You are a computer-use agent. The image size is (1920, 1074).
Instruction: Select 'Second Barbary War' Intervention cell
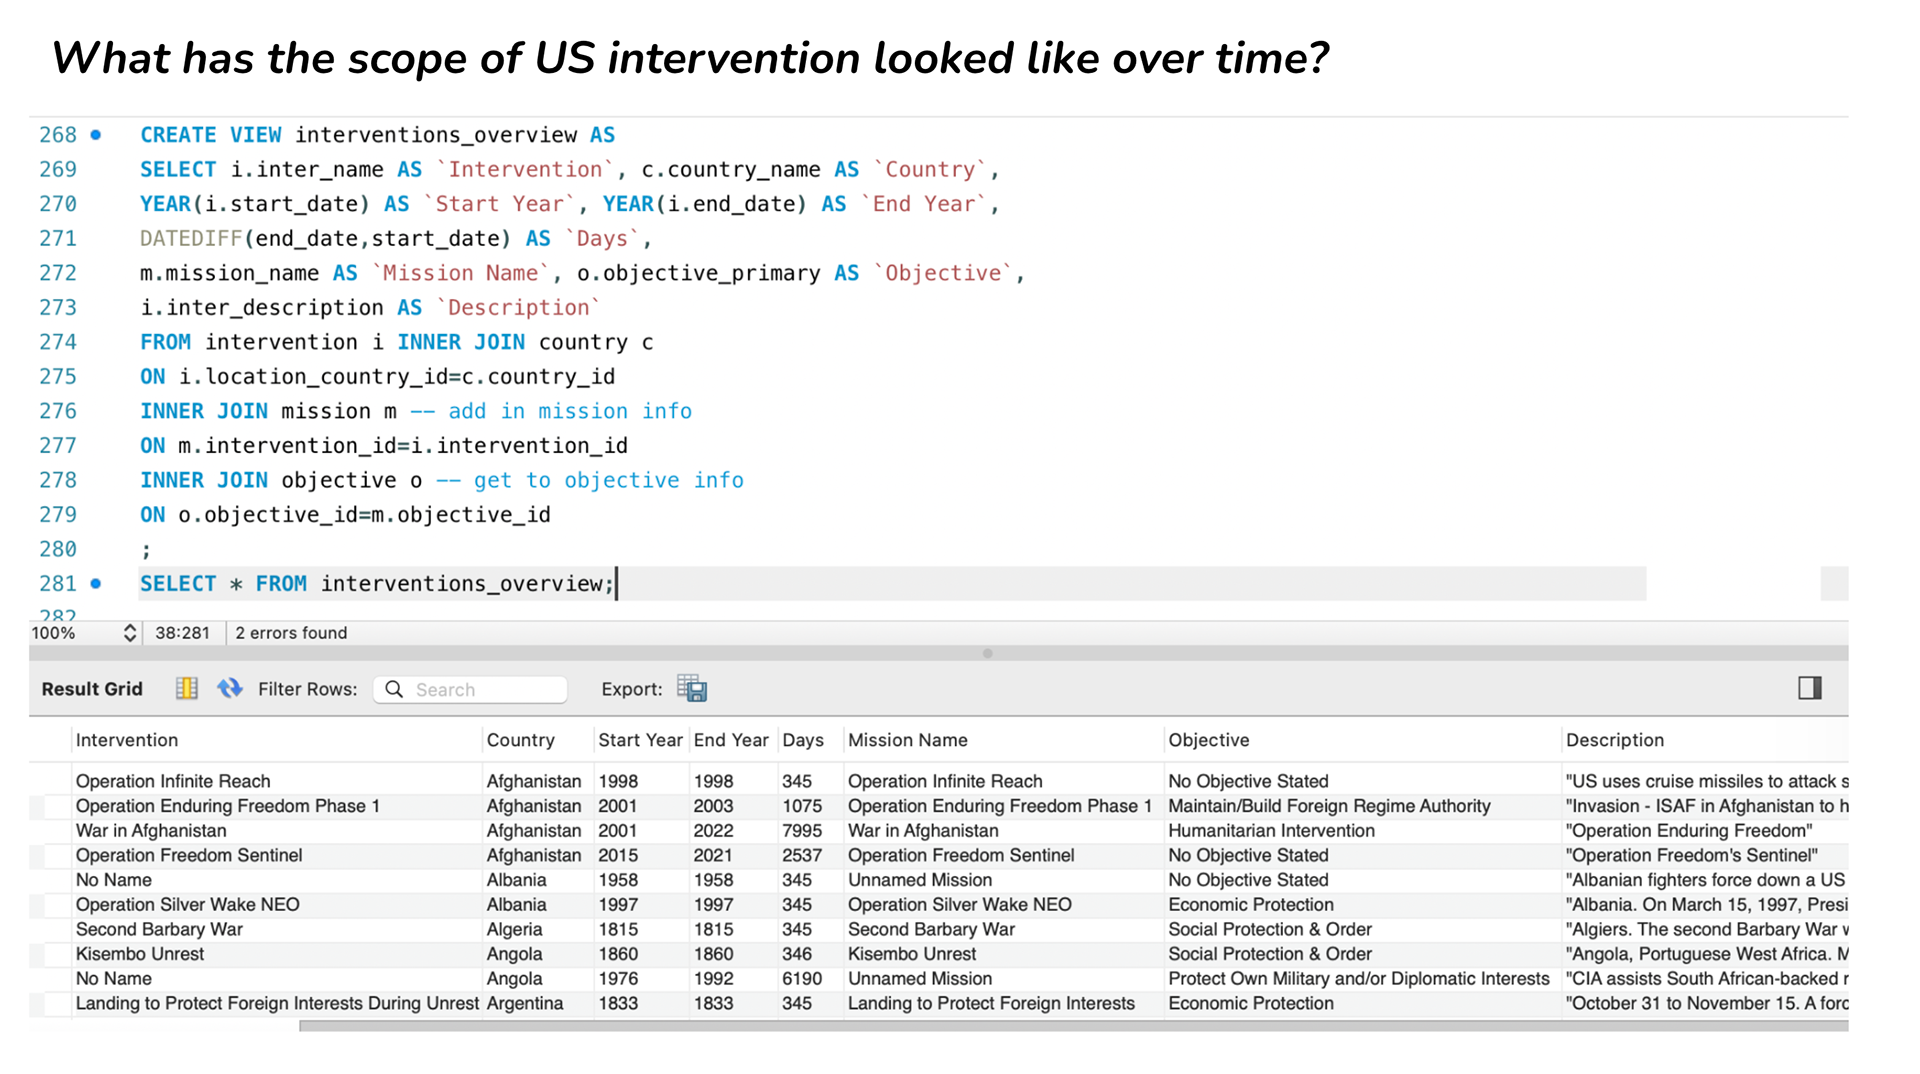[159, 929]
